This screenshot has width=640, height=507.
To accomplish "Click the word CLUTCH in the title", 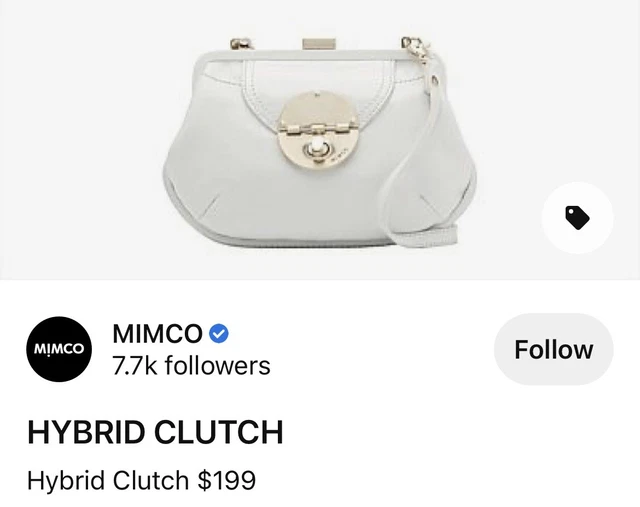I will [218, 432].
